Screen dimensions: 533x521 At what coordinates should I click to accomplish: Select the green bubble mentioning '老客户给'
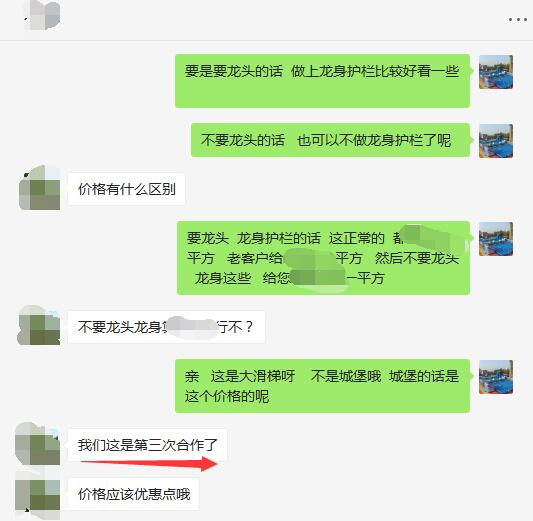pos(324,258)
